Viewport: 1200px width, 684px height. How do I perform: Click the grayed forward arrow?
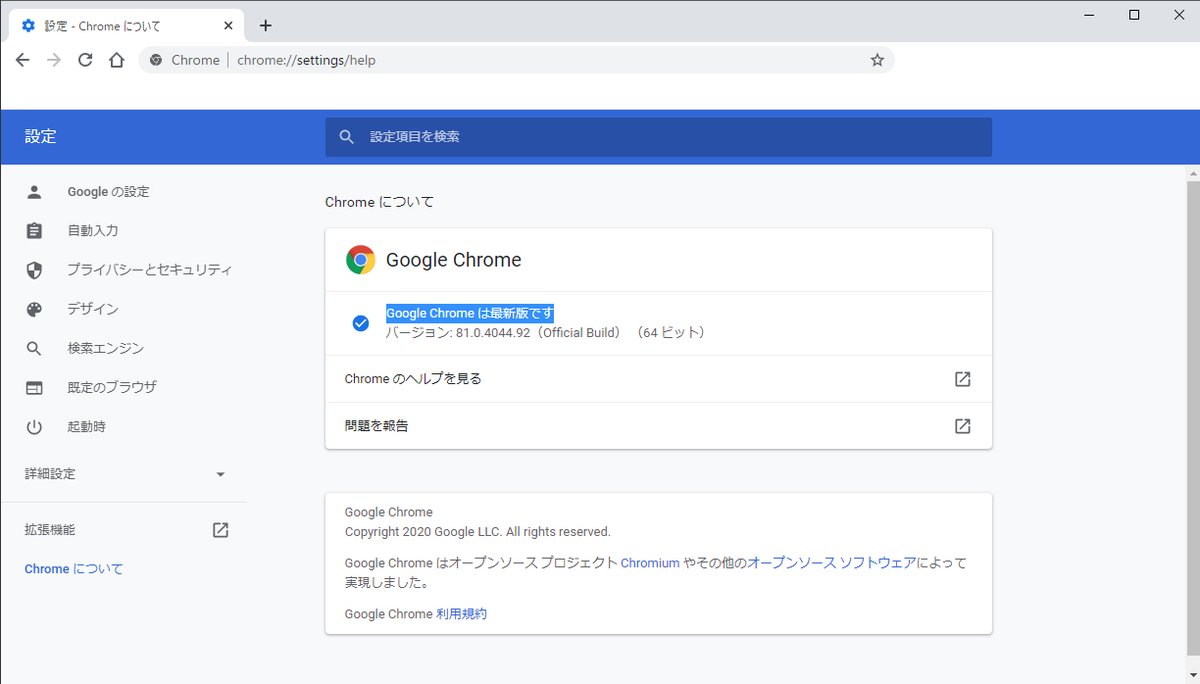click(x=54, y=60)
